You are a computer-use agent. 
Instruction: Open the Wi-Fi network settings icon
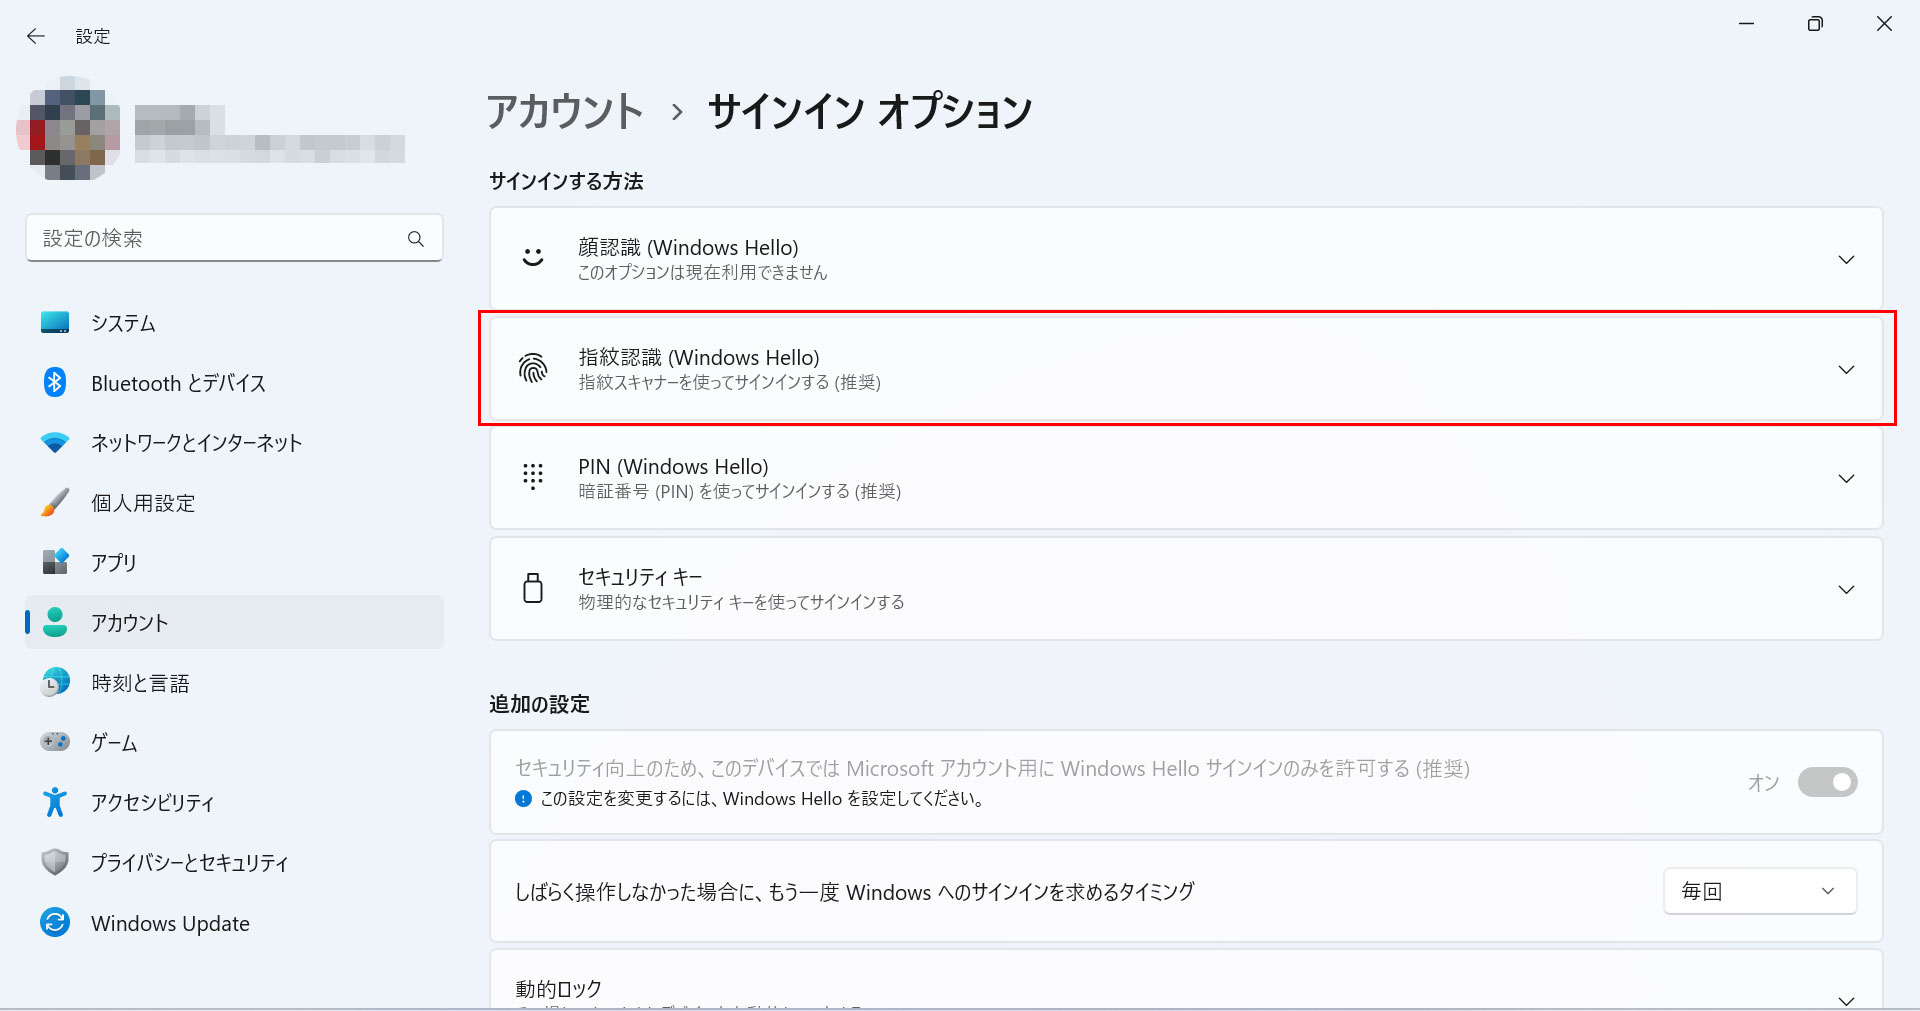pyautogui.click(x=55, y=442)
